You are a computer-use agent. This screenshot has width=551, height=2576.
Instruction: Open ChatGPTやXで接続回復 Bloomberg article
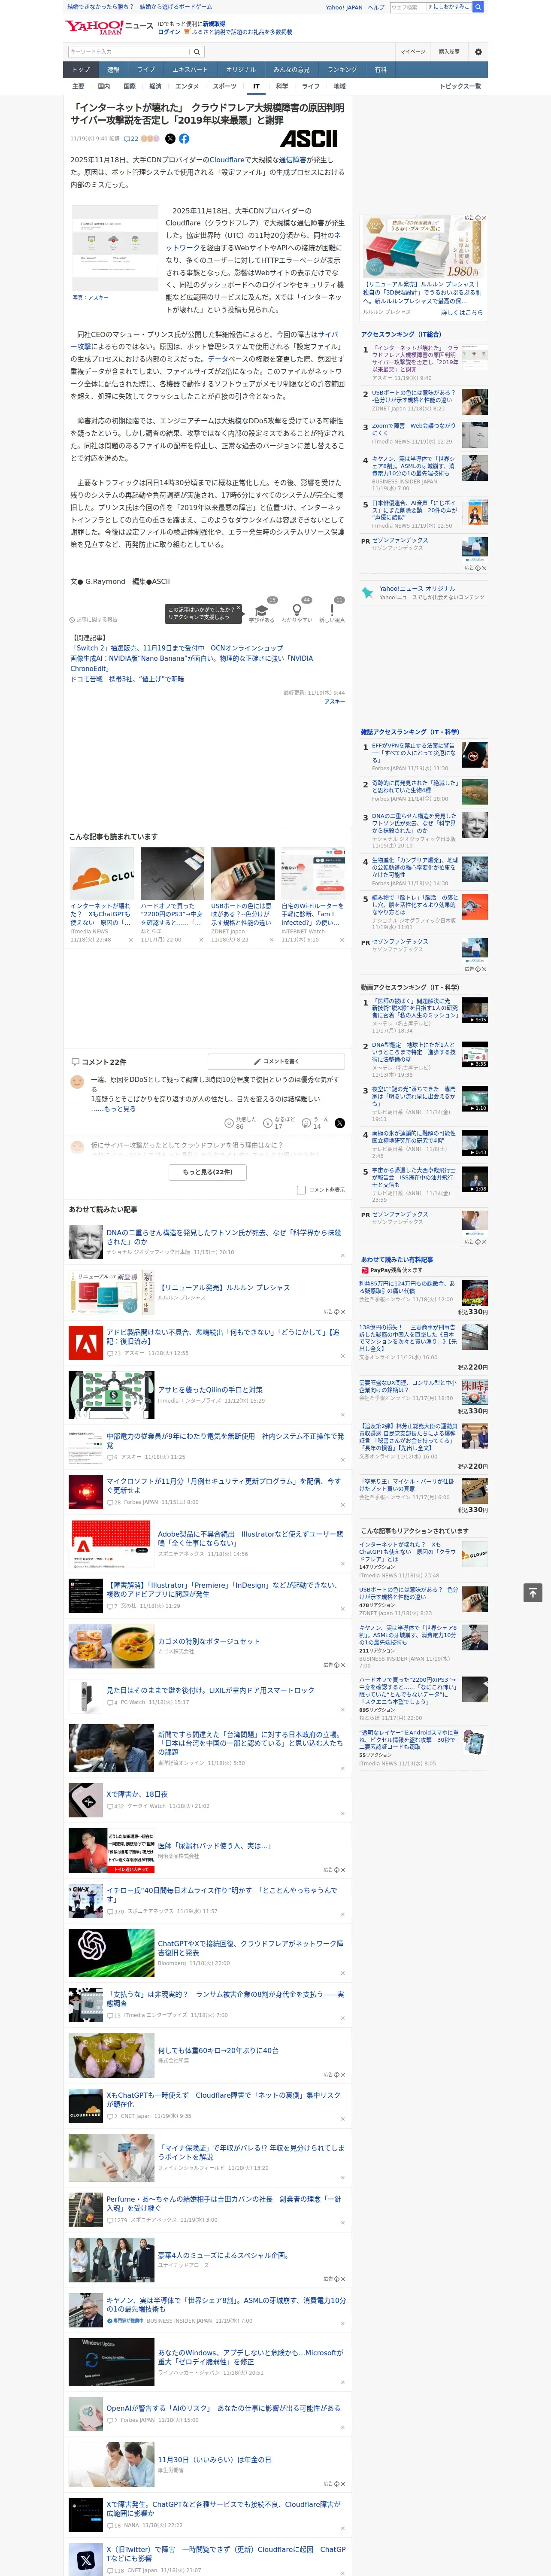click(x=250, y=1947)
